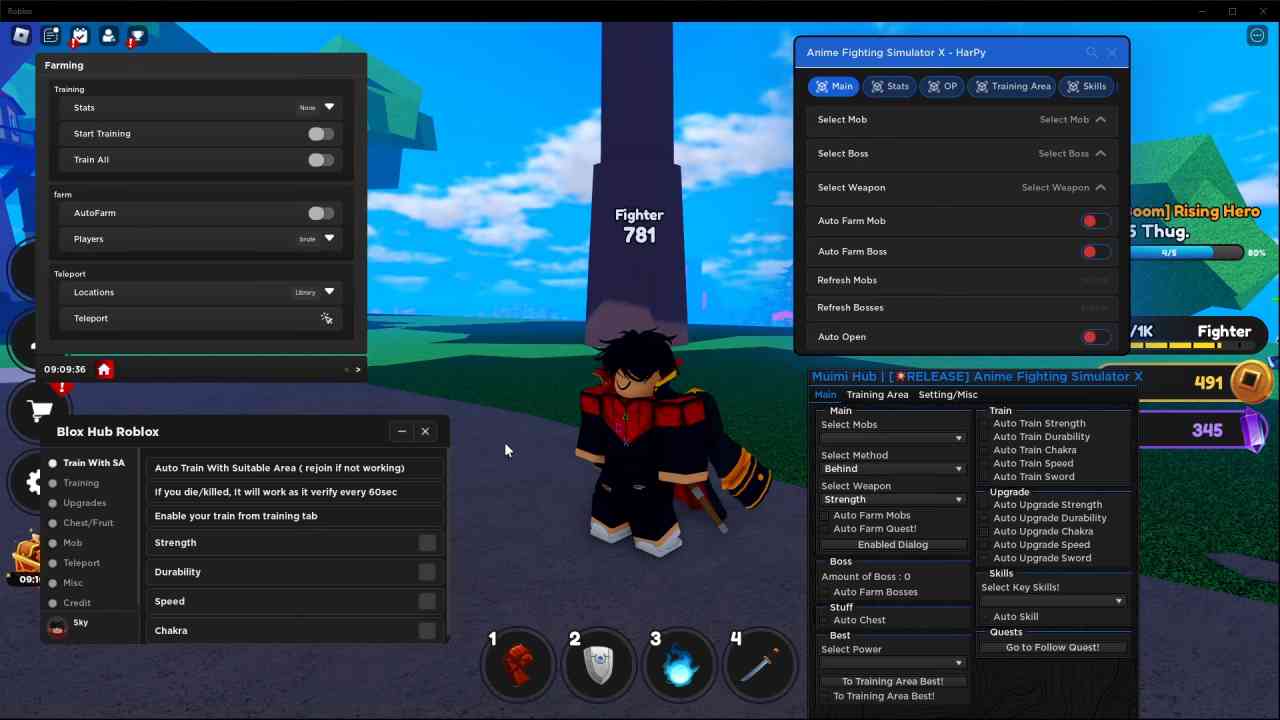Check the Strength box in Blox Hub
The width and height of the screenshot is (1280, 720).
427,543
